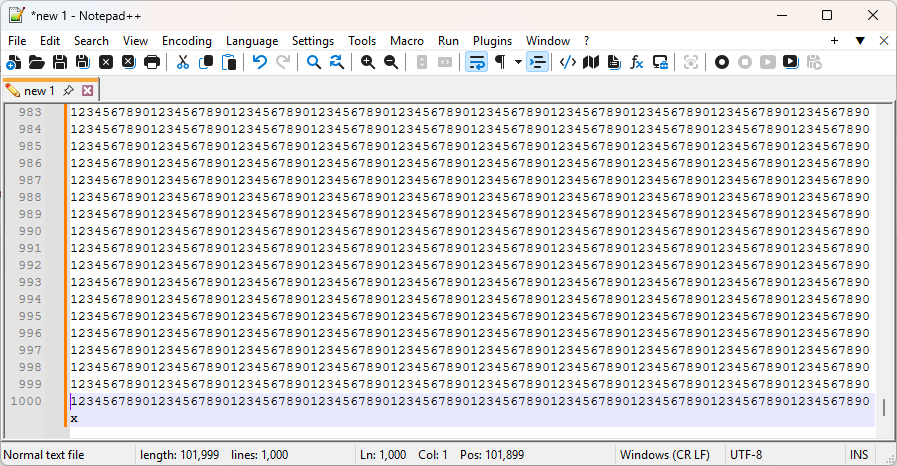Open Find with the magnifier icon
897x466 pixels.
pos(314,62)
